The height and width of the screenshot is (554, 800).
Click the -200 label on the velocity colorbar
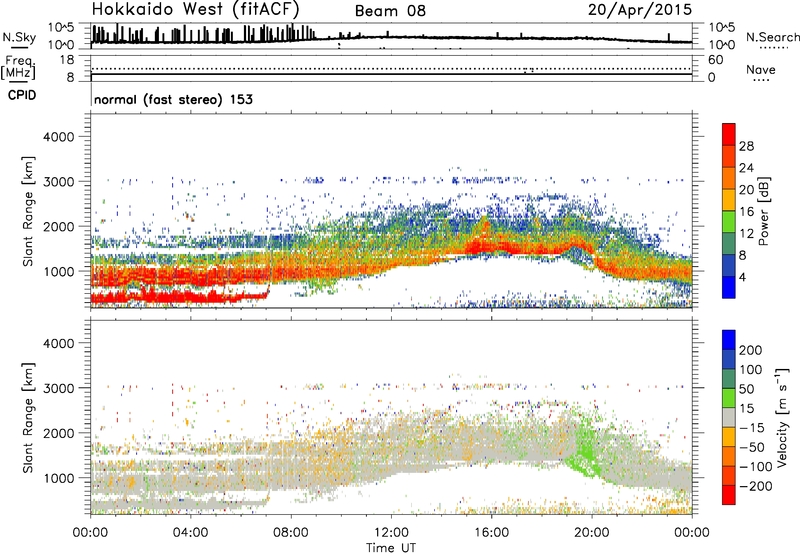click(756, 486)
